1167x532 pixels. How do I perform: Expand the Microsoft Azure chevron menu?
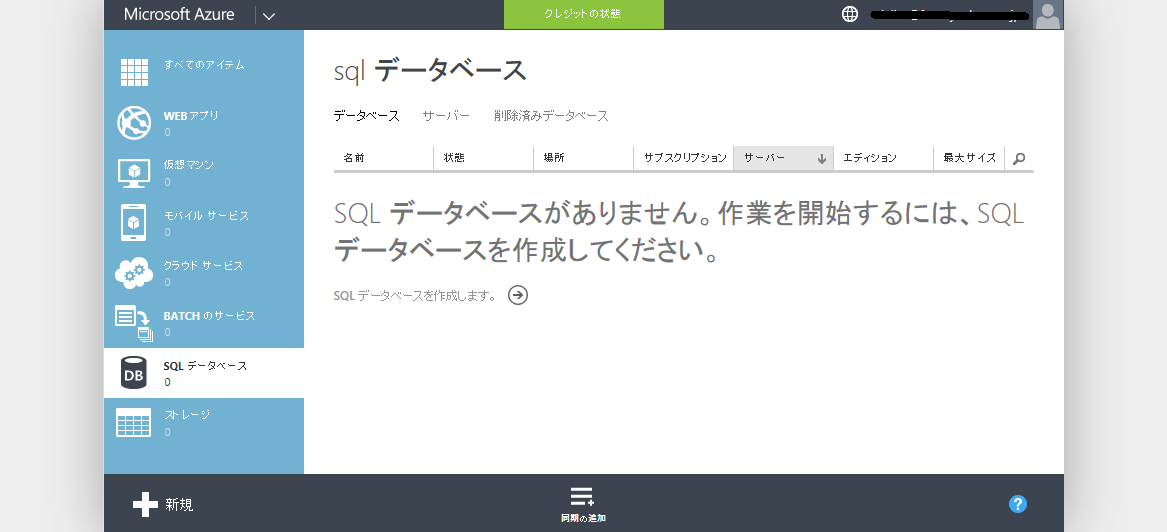tap(269, 16)
